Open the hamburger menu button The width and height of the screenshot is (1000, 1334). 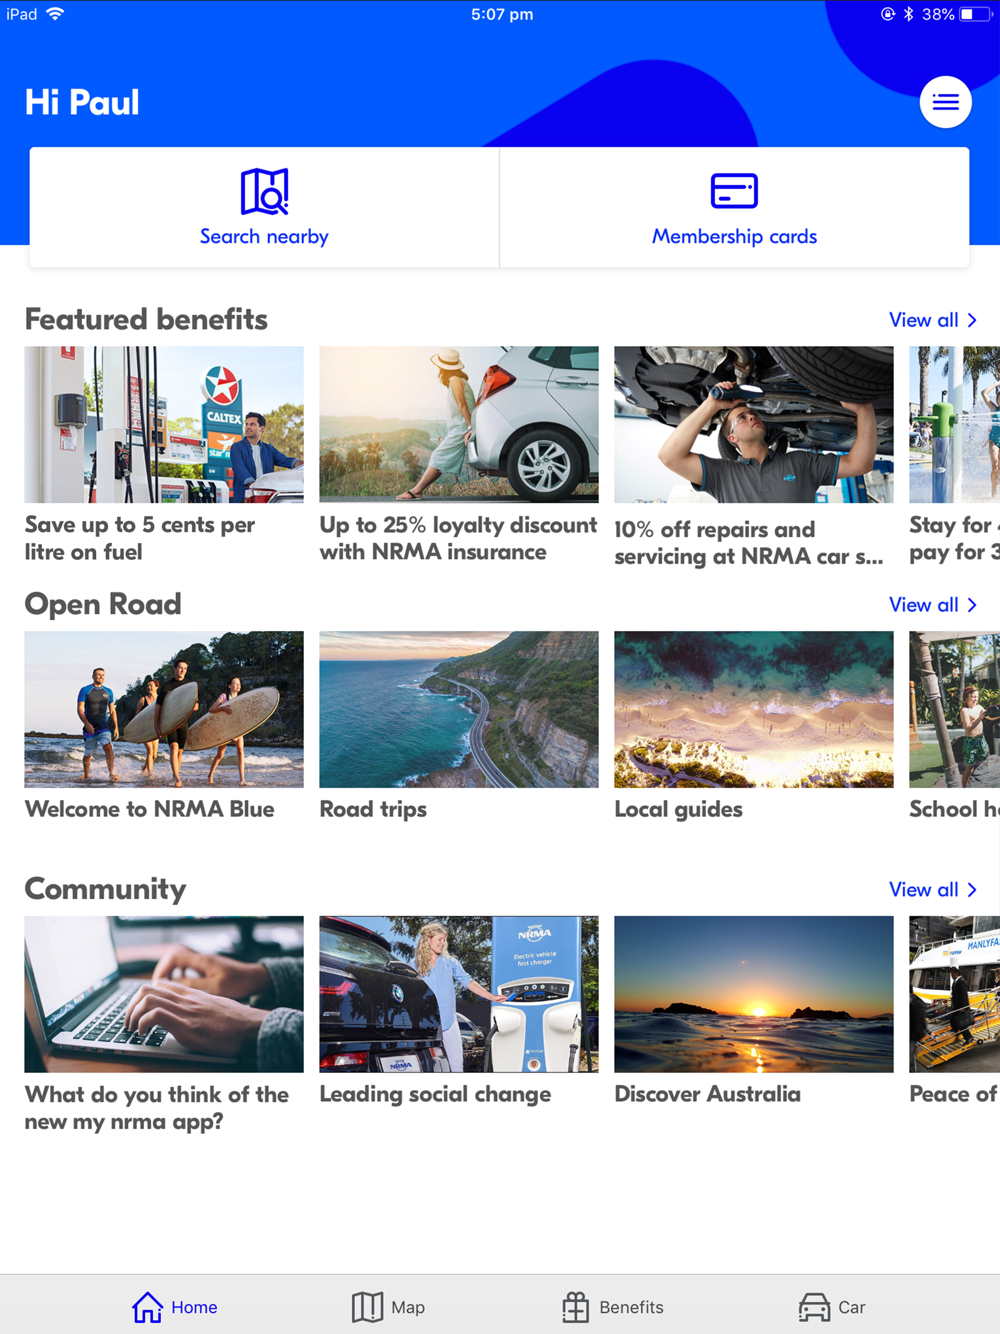point(945,102)
